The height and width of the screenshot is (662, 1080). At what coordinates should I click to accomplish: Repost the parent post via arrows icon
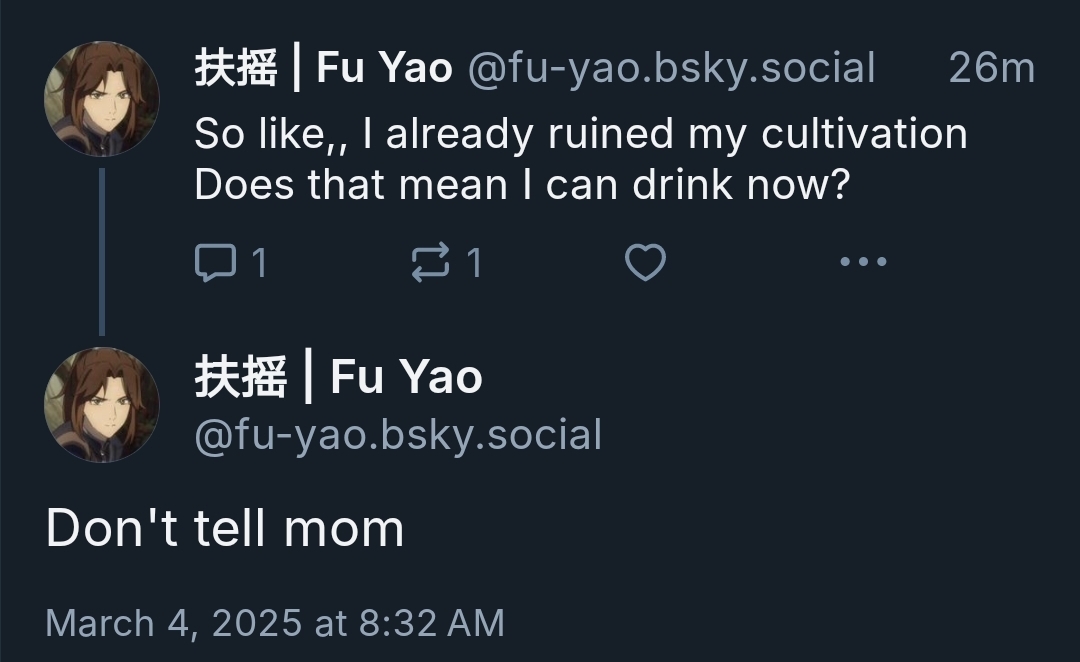(x=430, y=263)
